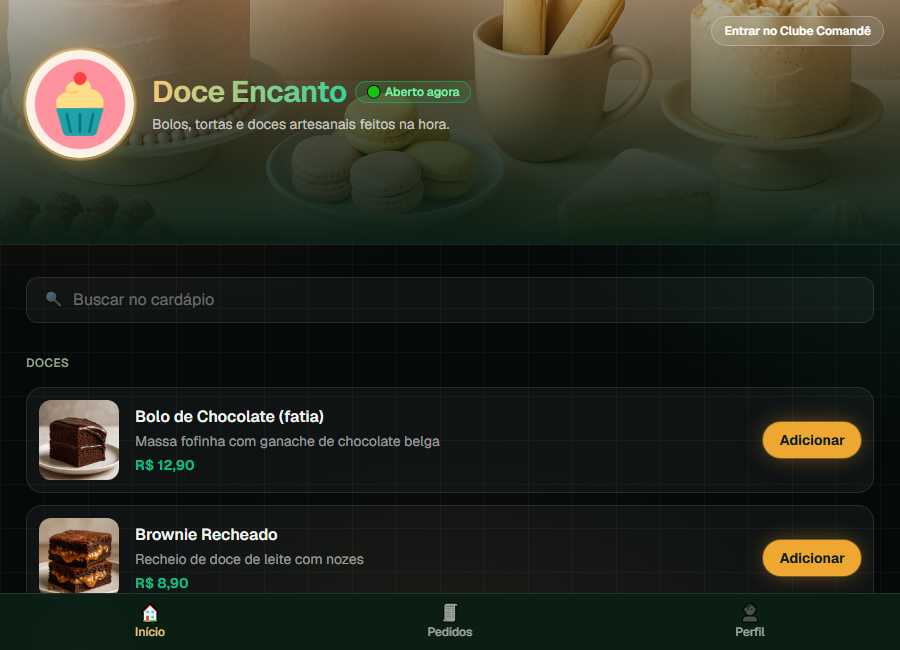The image size is (900, 650).
Task: Click the R$ 8,90 price
Action: coord(162,583)
